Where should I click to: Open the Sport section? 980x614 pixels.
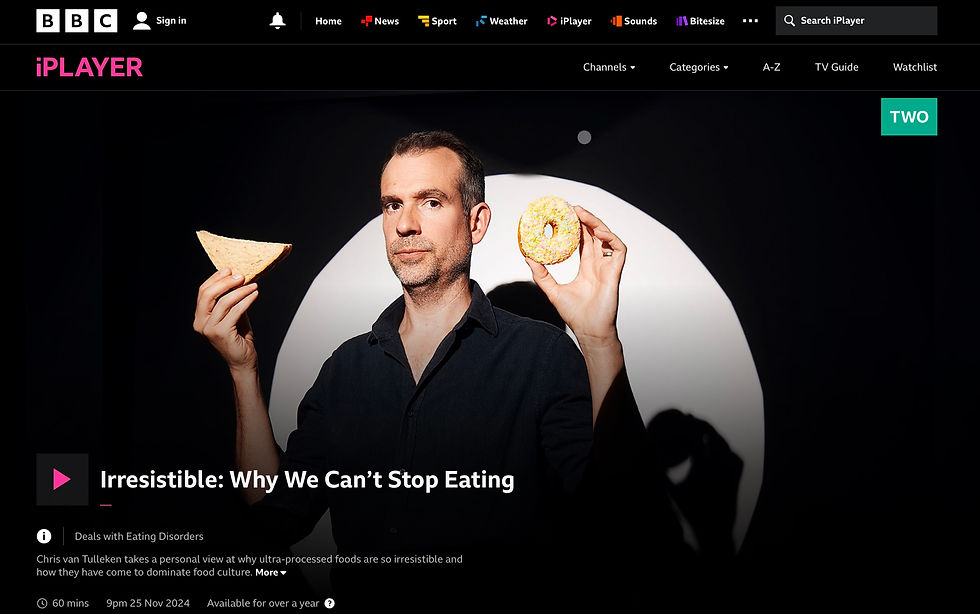click(437, 21)
